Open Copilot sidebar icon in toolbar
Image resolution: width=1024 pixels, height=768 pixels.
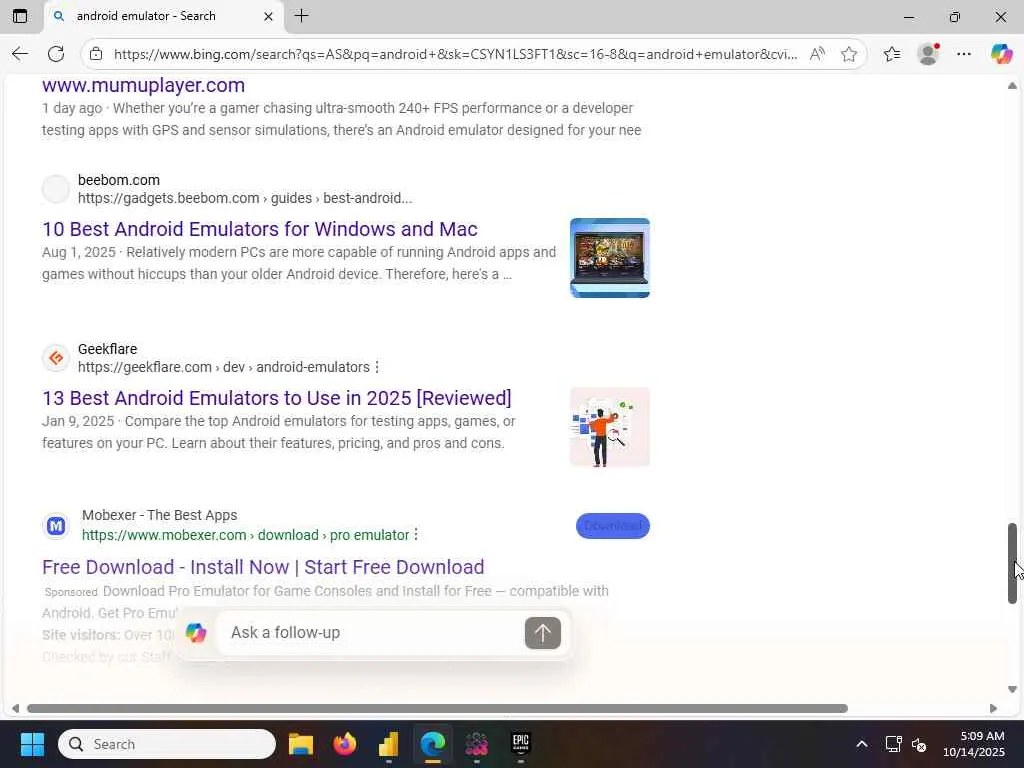tap(1001, 54)
